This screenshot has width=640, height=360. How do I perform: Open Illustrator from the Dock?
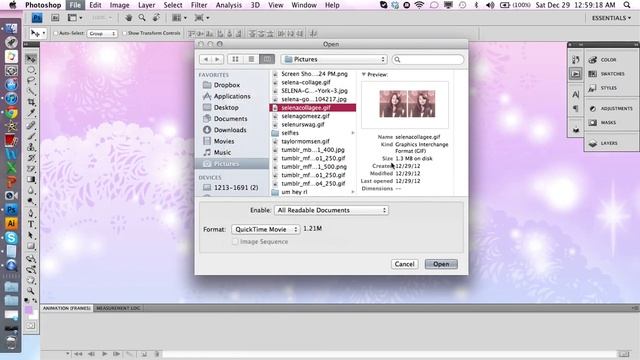[x=11, y=224]
